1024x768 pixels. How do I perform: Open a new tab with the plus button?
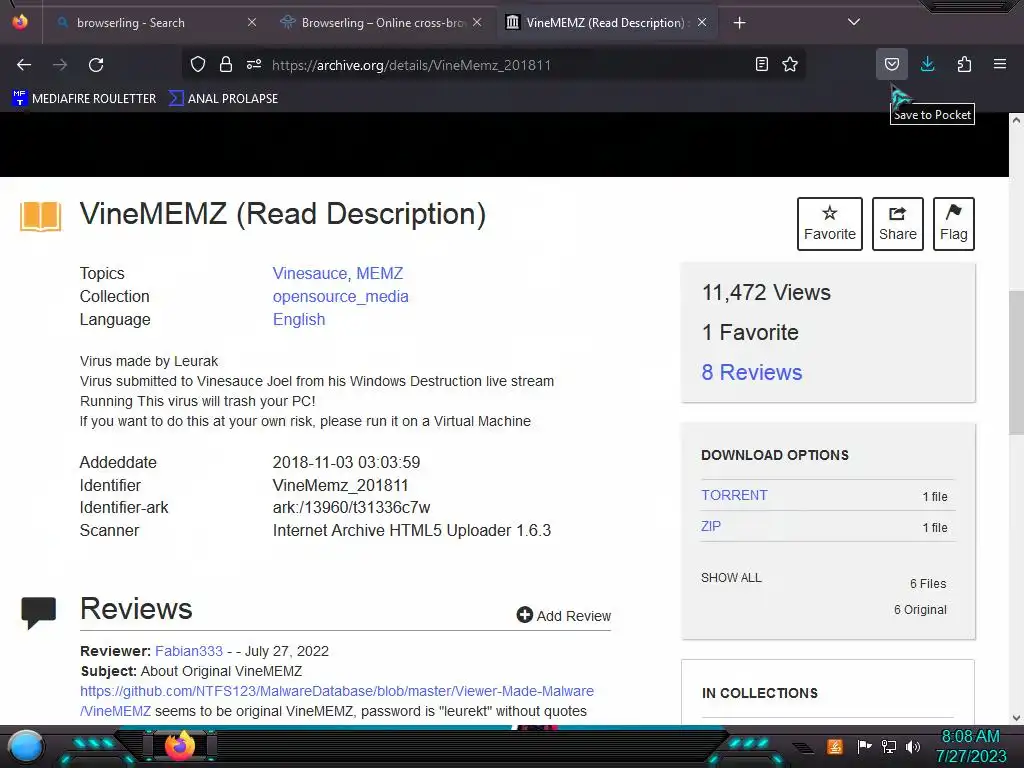point(739,23)
